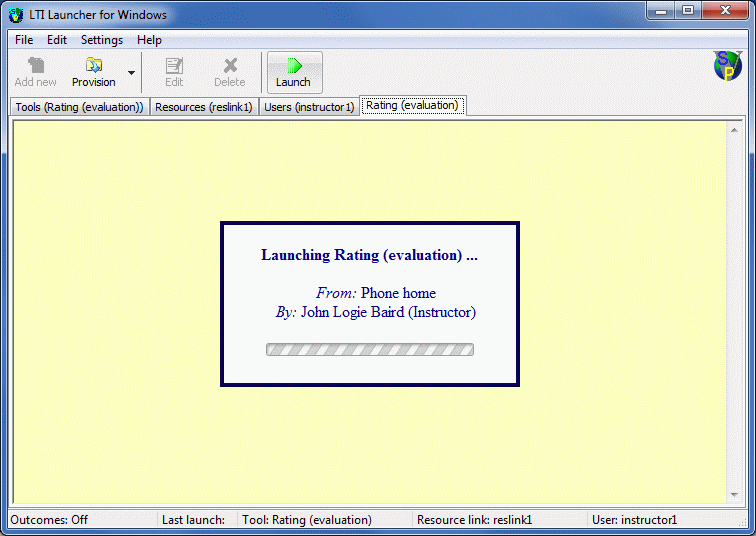The image size is (756, 536).
Task: Open the Help menu
Action: (x=149, y=40)
